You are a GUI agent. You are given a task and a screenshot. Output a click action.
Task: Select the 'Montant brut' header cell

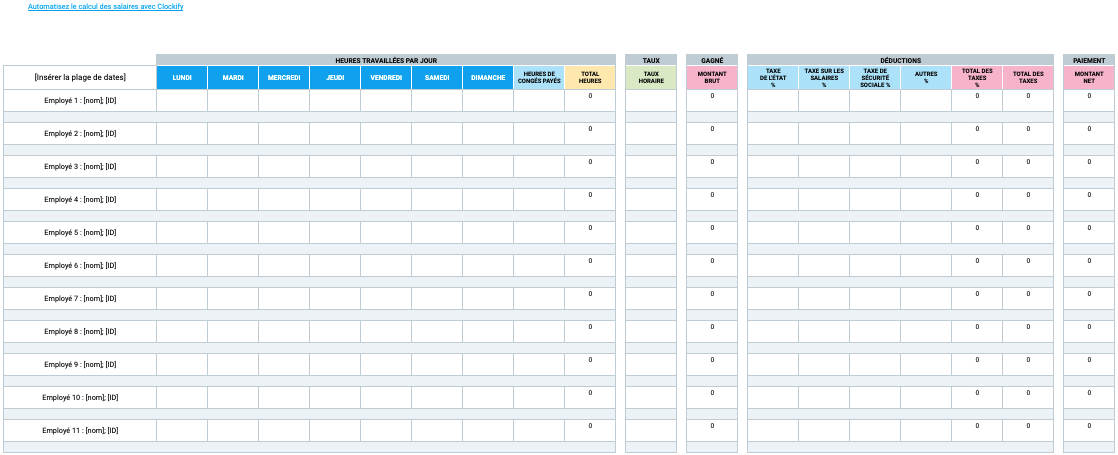click(712, 78)
